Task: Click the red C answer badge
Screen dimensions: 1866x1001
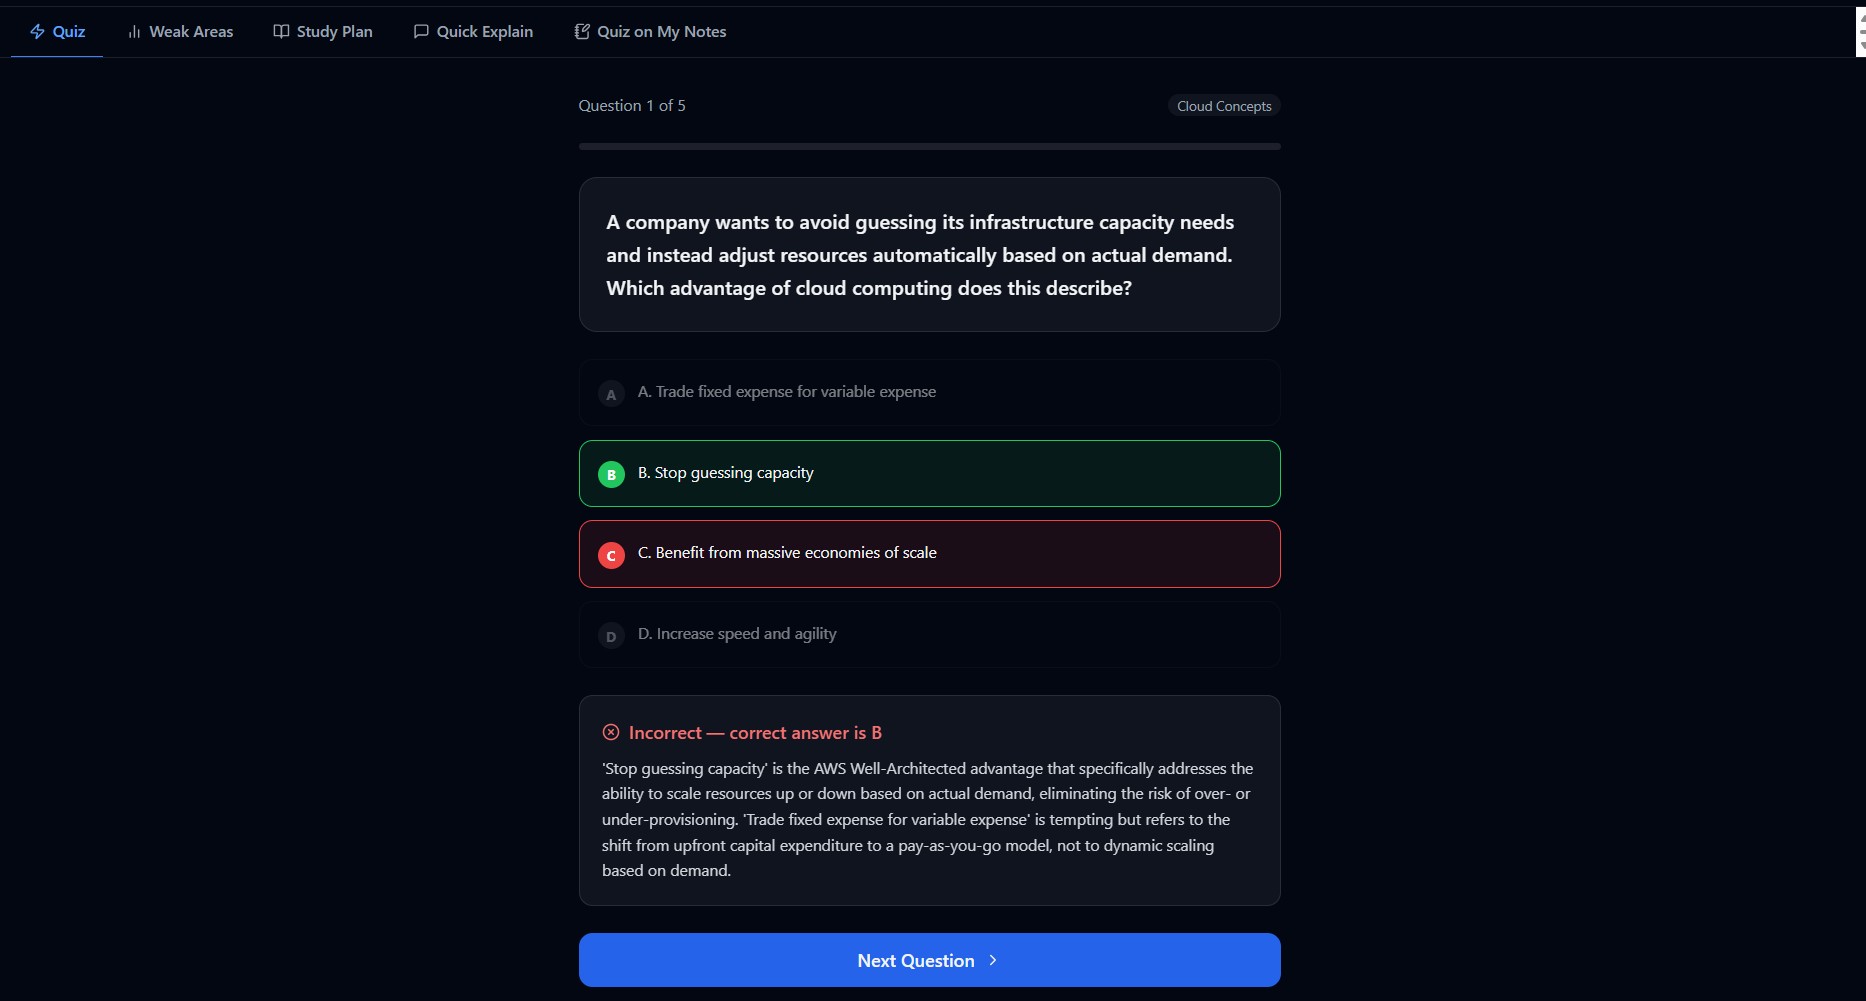Action: point(611,556)
